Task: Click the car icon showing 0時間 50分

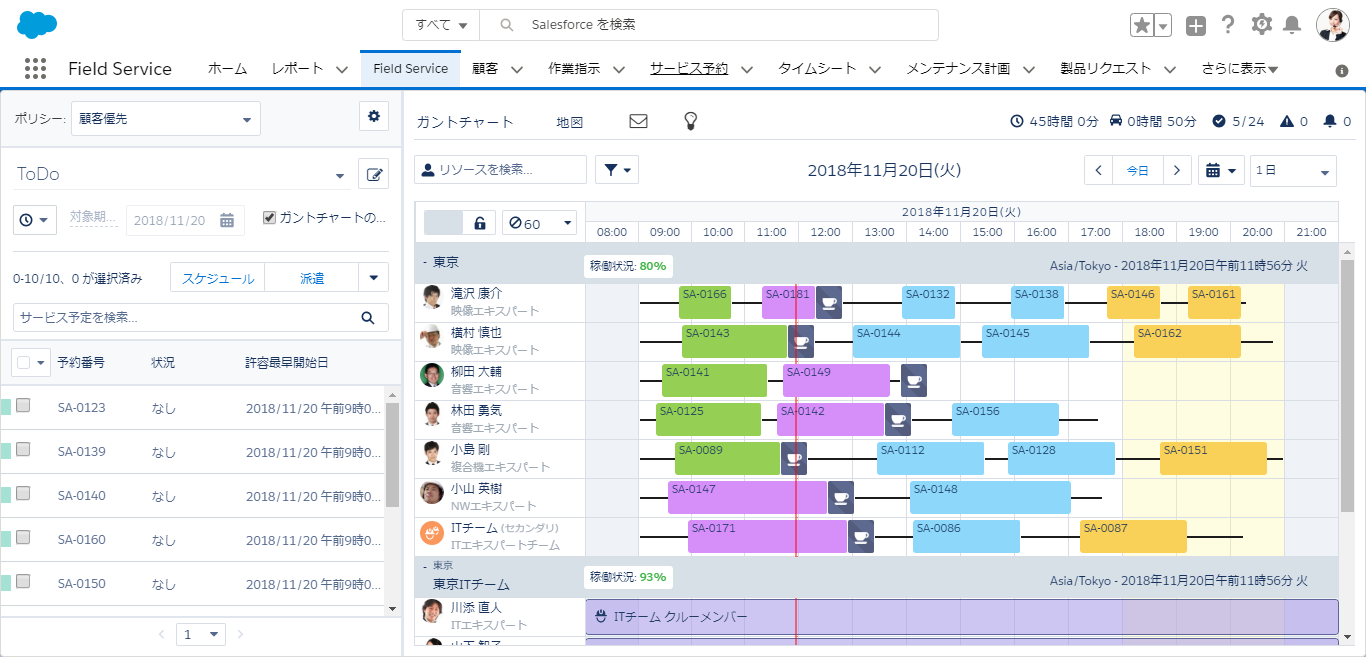Action: [1117, 121]
